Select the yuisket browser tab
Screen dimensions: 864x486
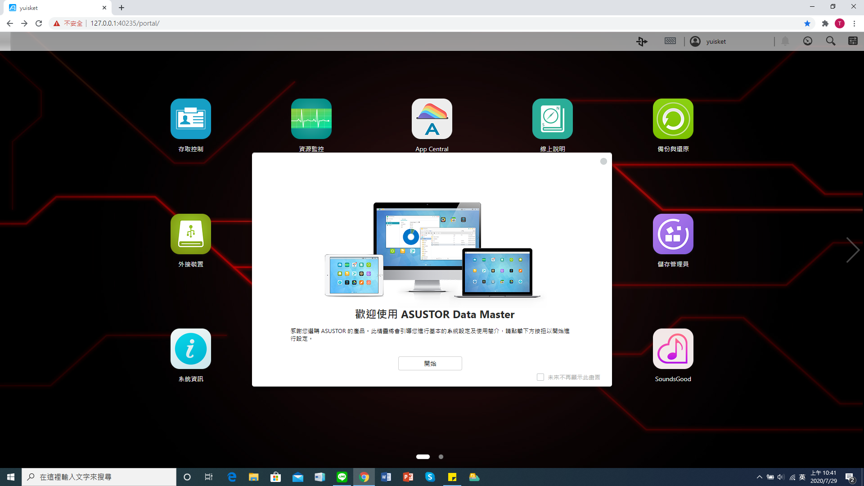(56, 8)
